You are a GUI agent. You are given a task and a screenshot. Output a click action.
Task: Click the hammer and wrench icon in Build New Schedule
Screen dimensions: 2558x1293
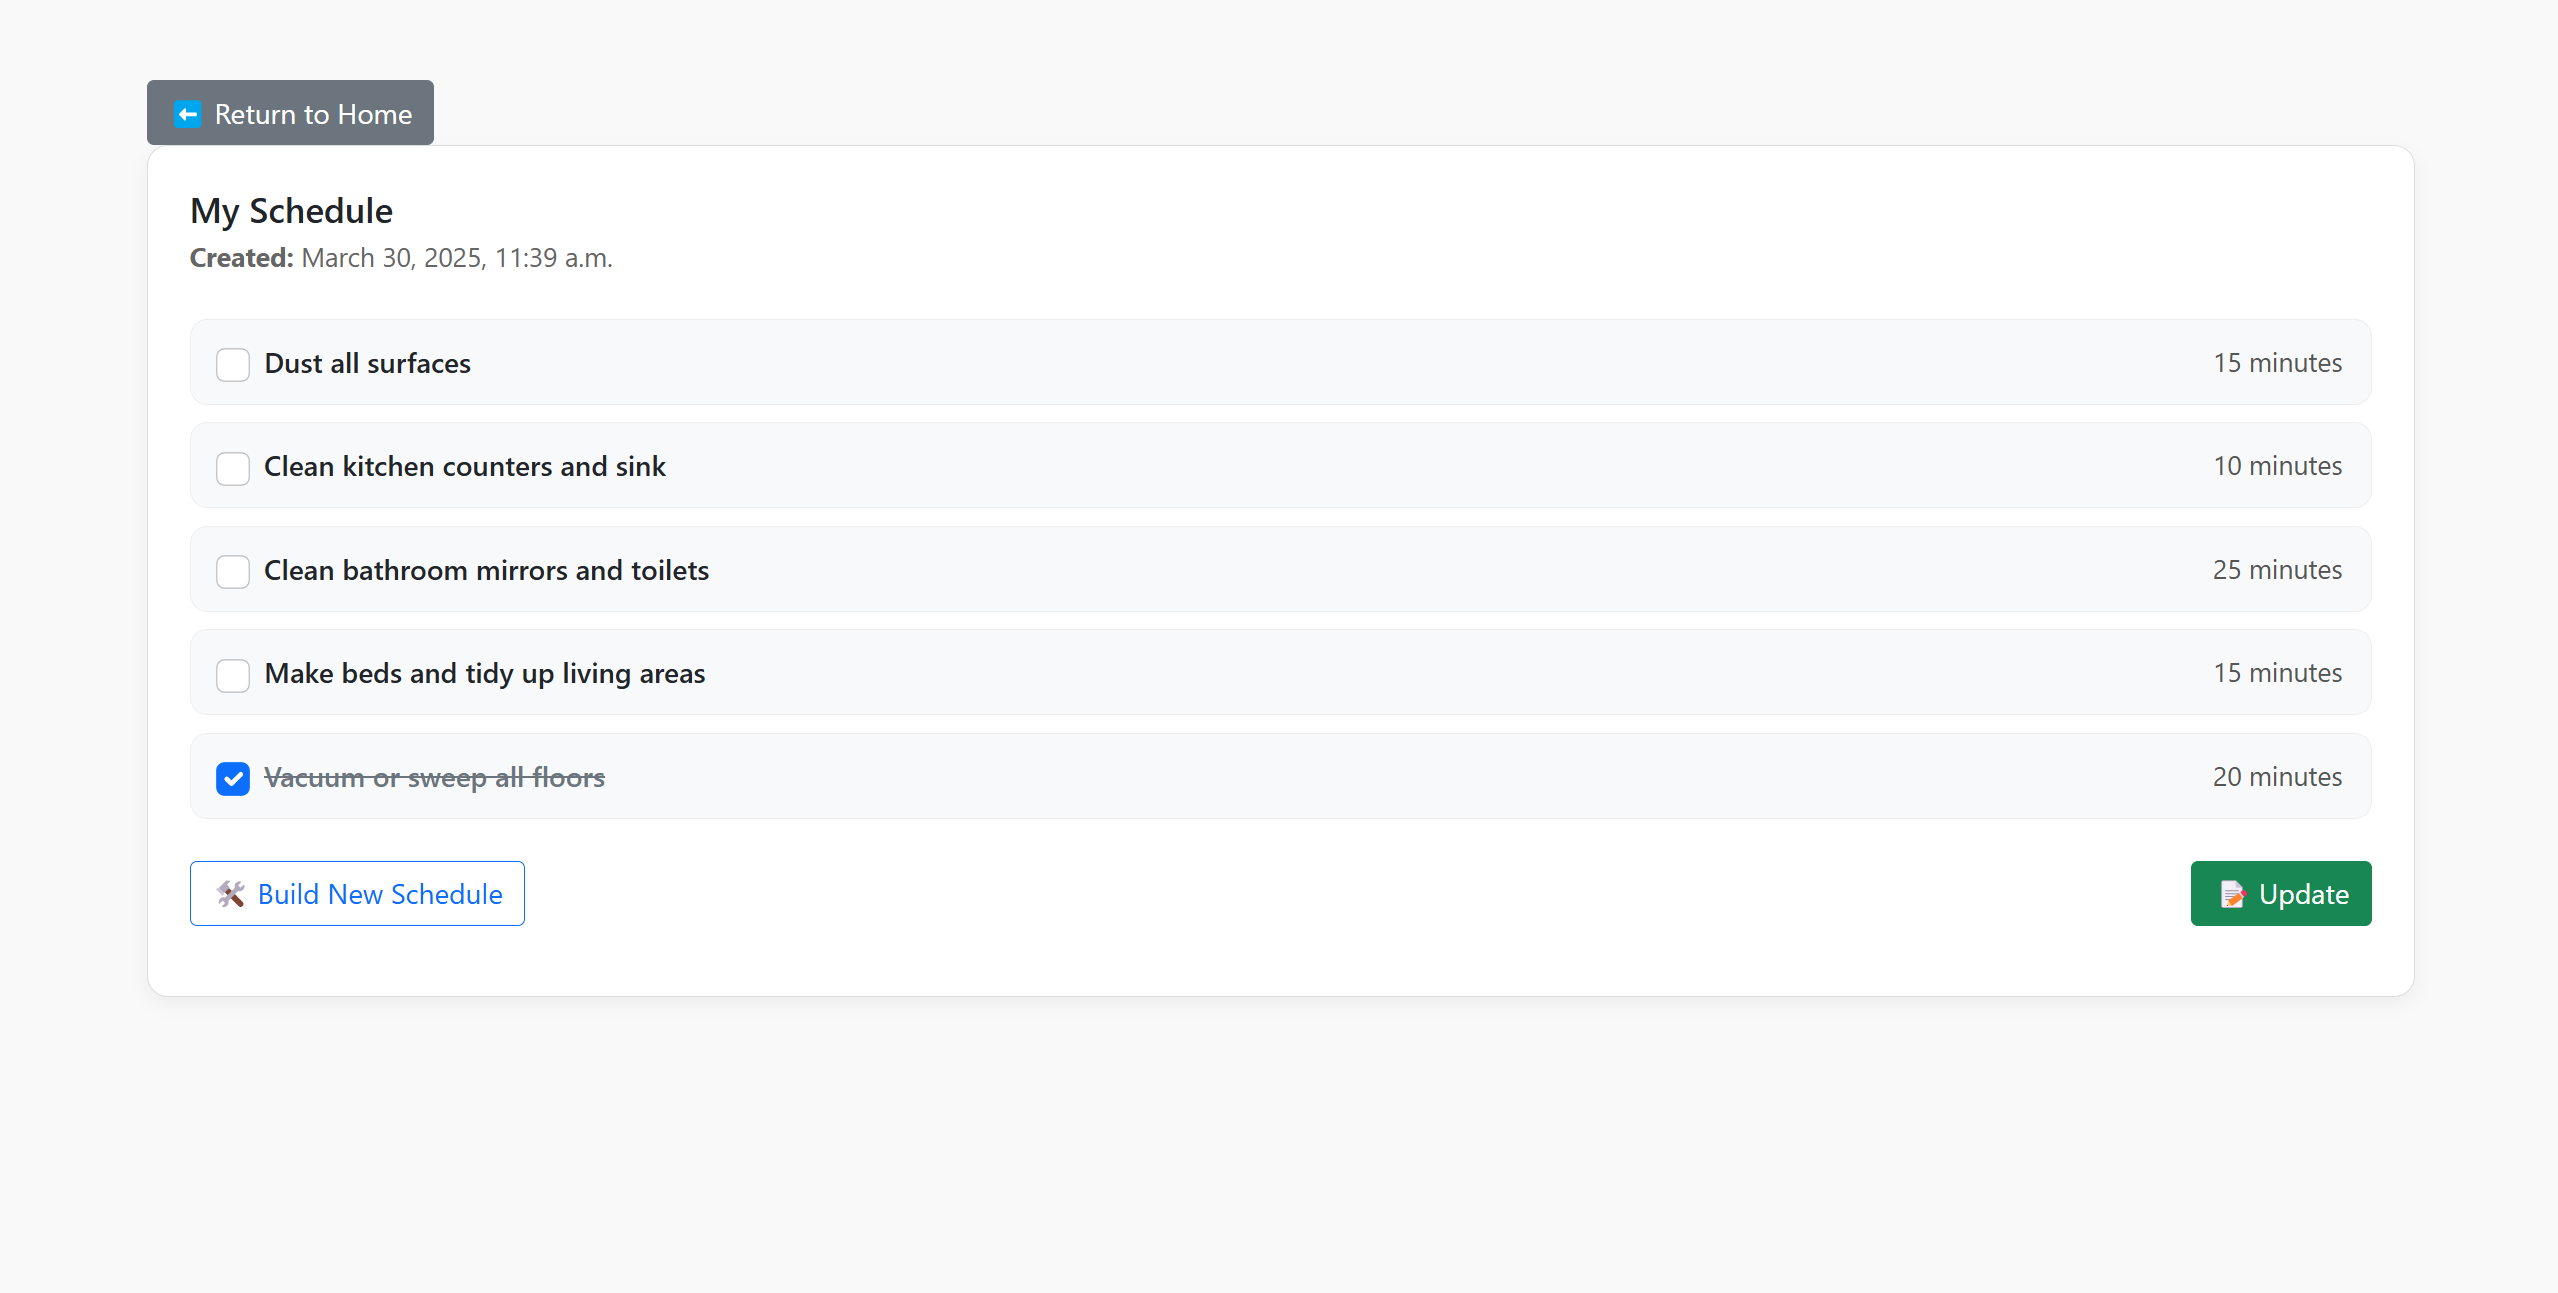tap(231, 894)
